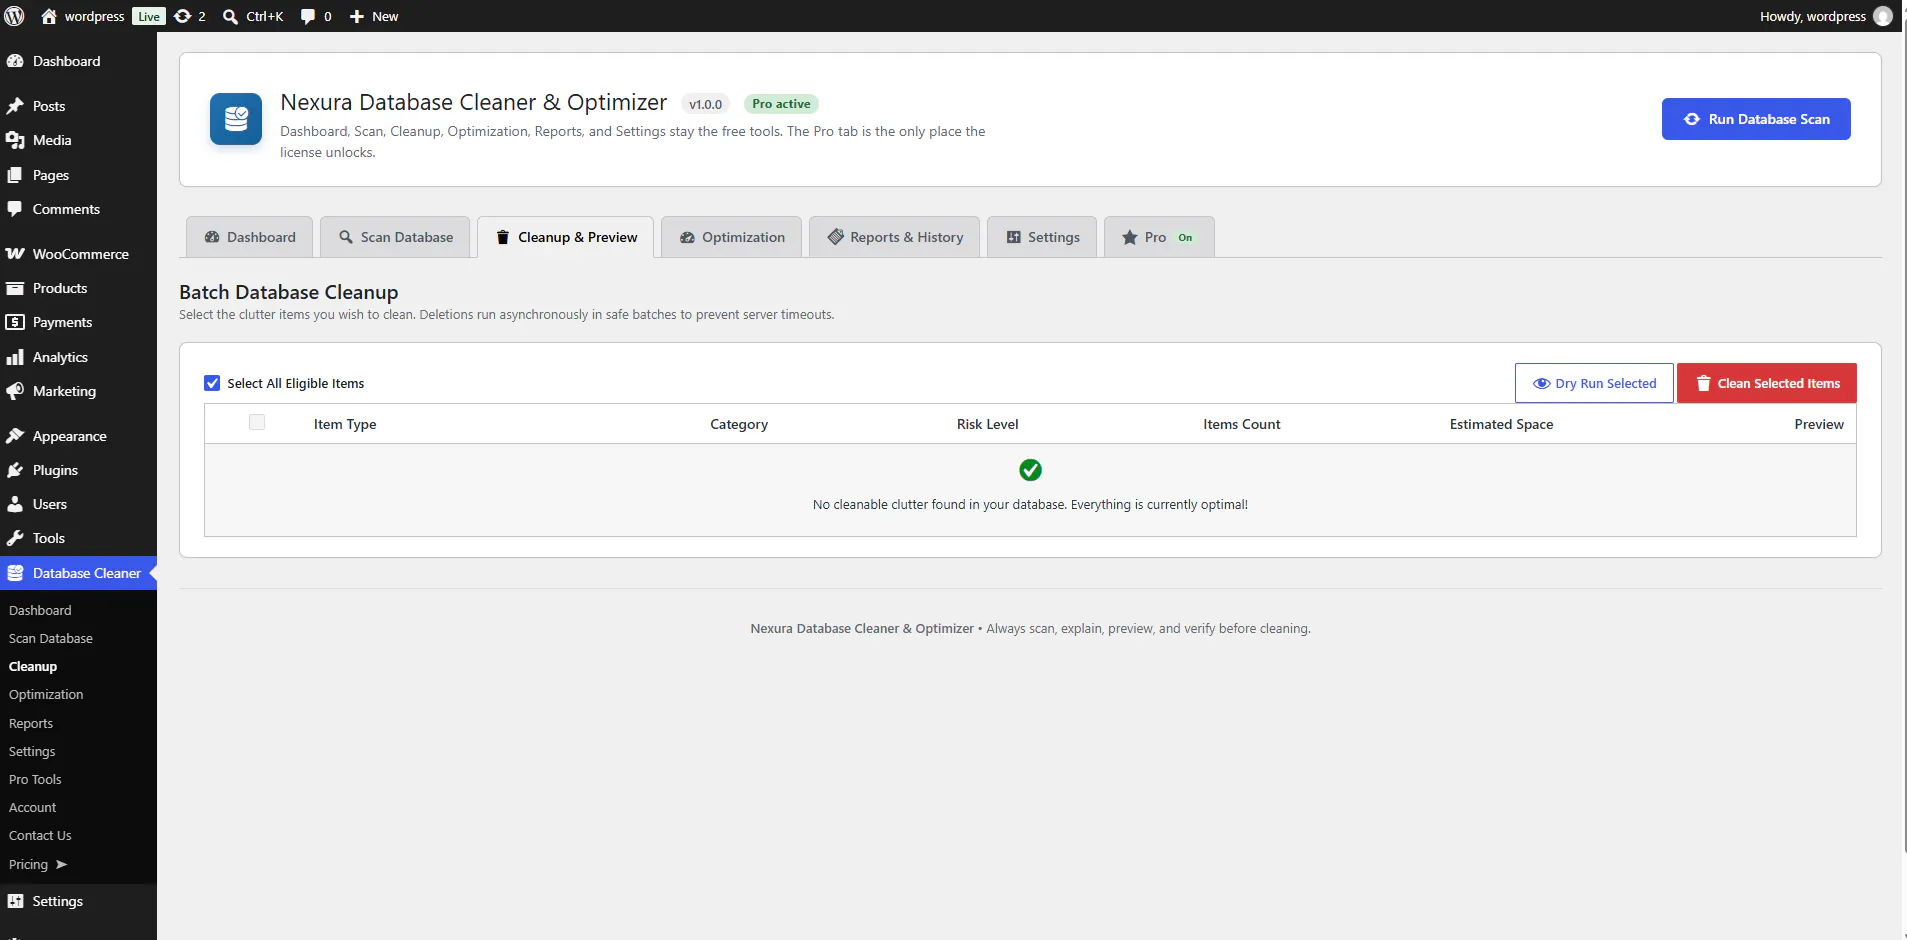1907x940 pixels.
Task: Click Clean Selected Items button
Action: tap(1767, 383)
